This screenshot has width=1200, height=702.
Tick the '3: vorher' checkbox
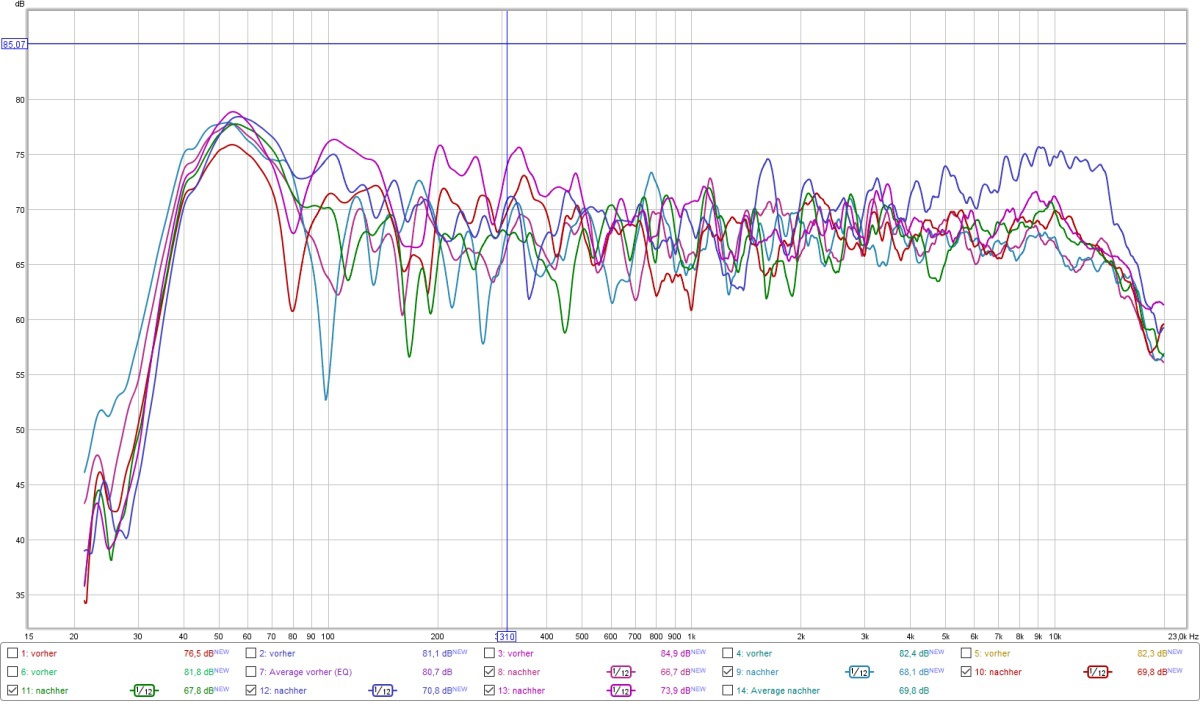tap(489, 653)
